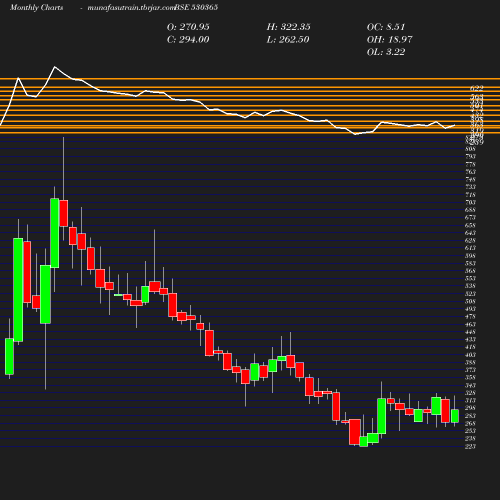Viewport: 500px width, 500px height.
Task: Click the price axis label '808'
Action: pyautogui.click(x=470, y=149)
